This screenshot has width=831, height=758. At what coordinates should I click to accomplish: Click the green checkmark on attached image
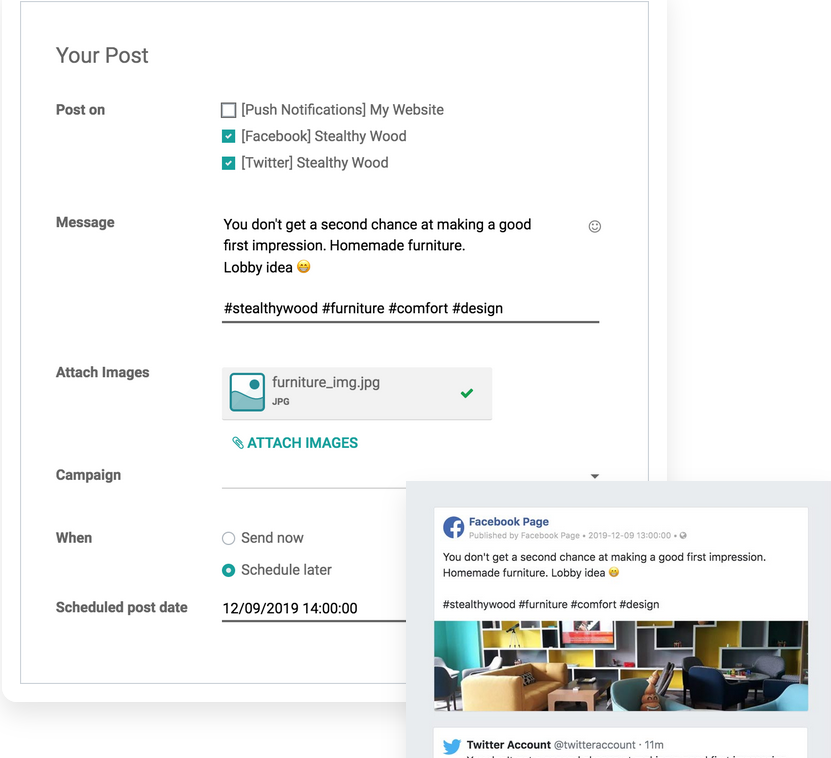(x=466, y=393)
